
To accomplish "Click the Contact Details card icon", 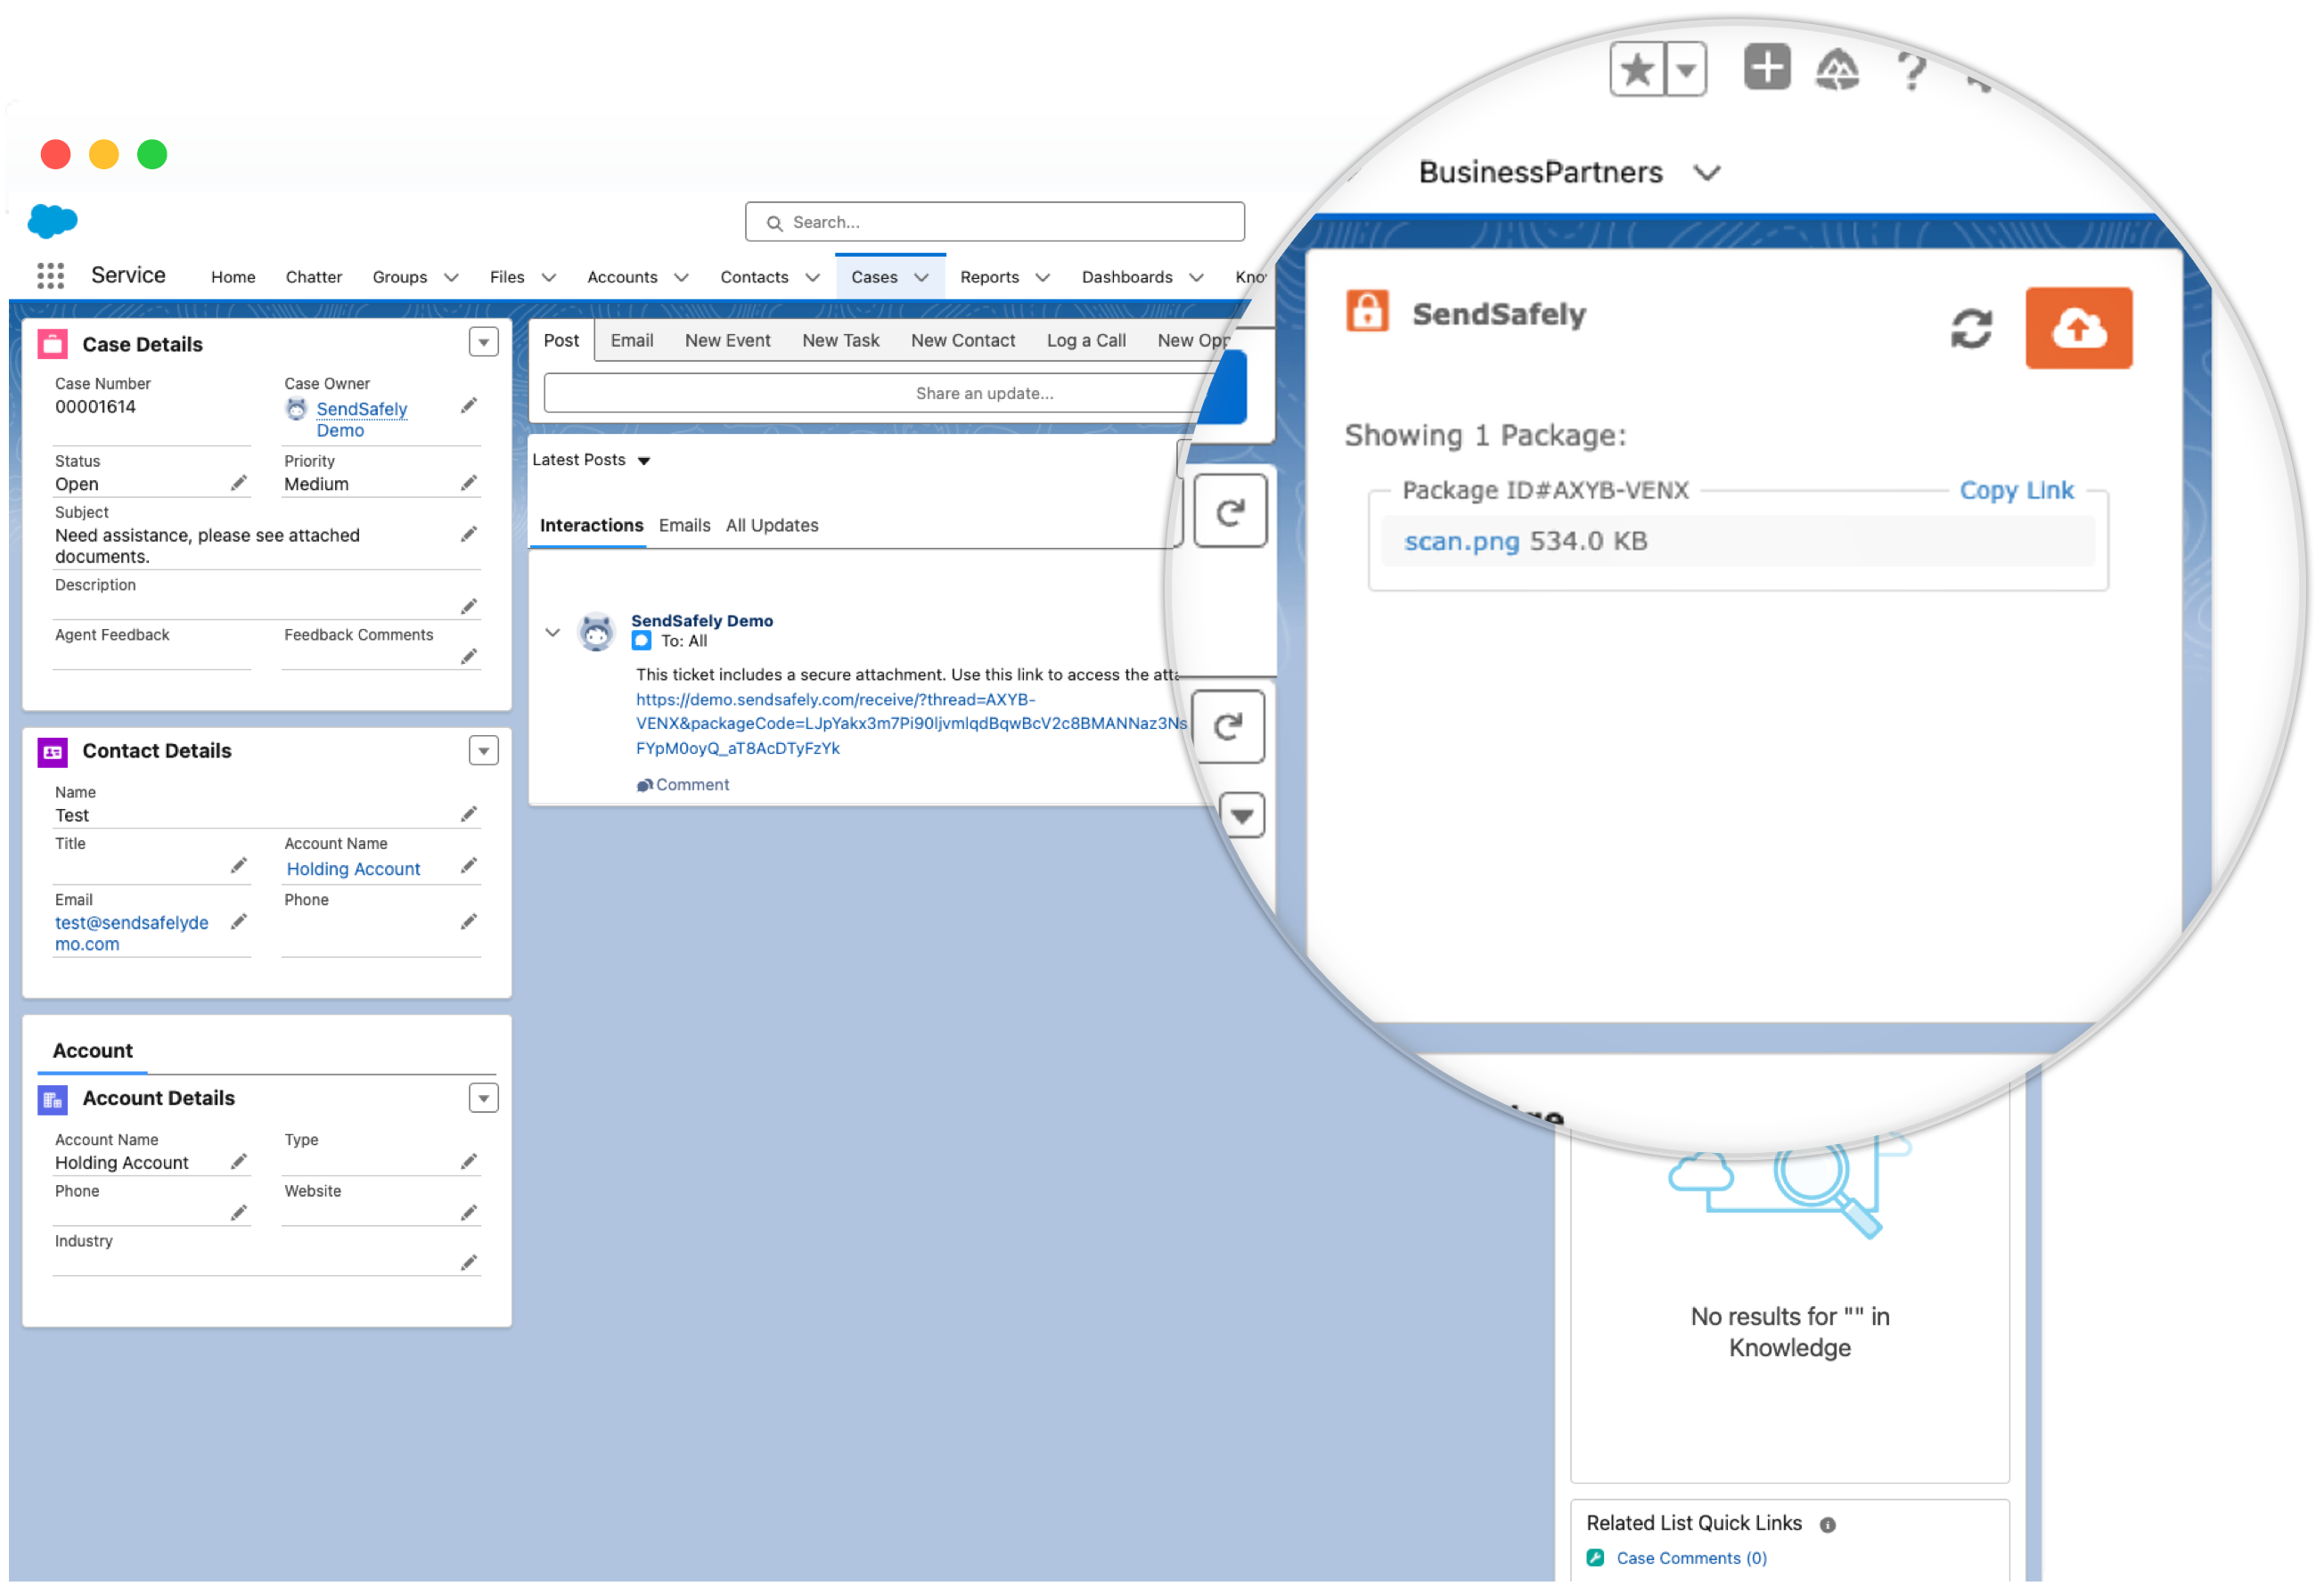I will pos(52,754).
